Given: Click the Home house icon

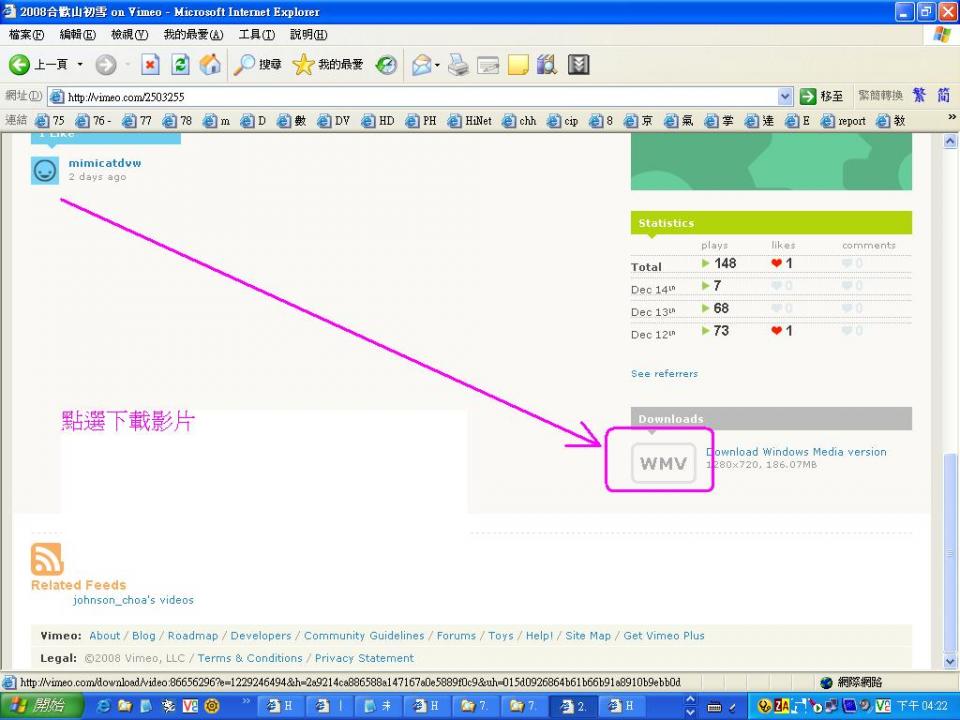Looking at the screenshot, I should coord(210,65).
